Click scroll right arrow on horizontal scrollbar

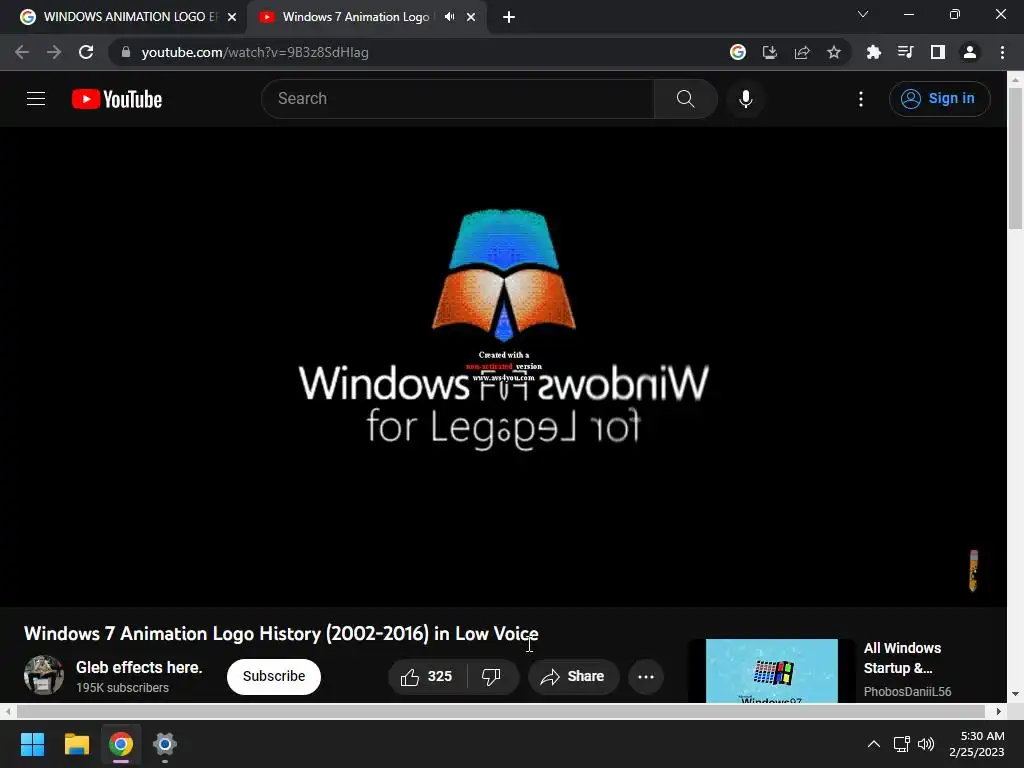(x=999, y=711)
